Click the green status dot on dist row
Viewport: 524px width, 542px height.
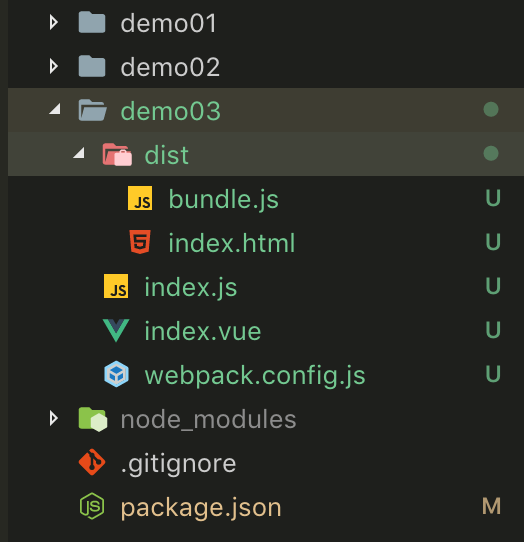pos(491,153)
